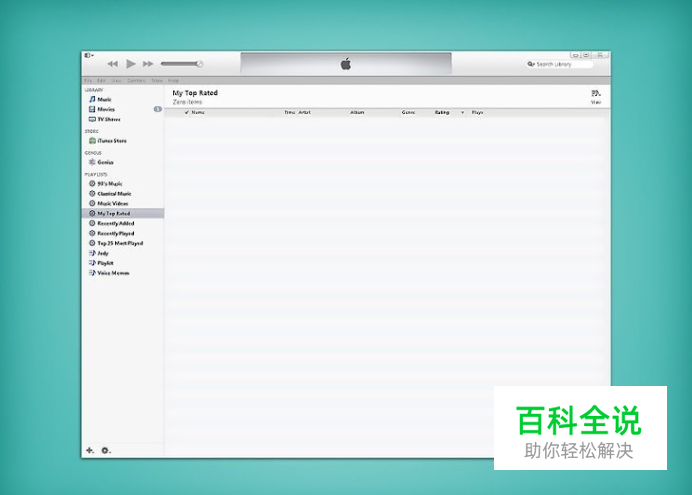The image size is (692, 495).
Task: Click the gear icon beside 90's Music
Action: coord(92,184)
